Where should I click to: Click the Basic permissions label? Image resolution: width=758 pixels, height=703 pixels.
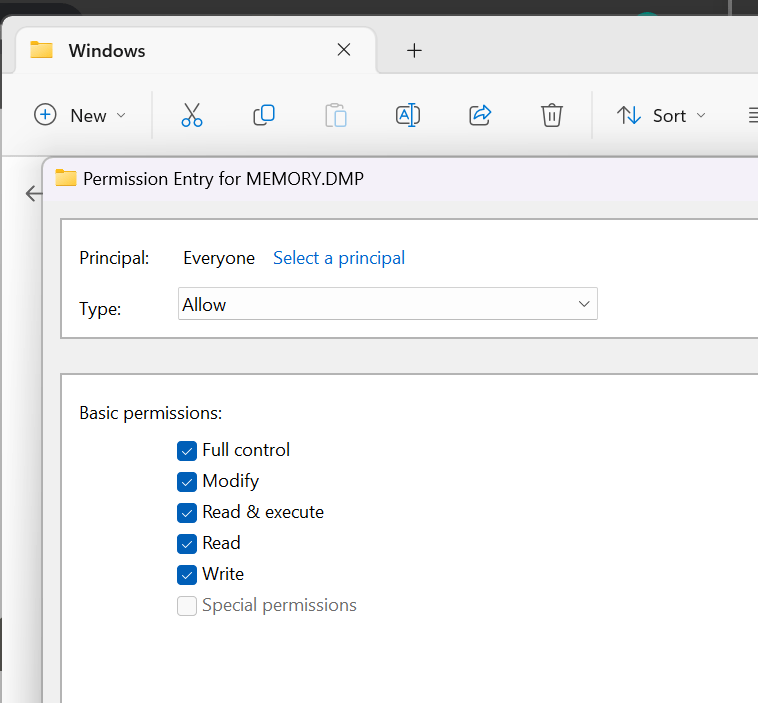point(151,413)
